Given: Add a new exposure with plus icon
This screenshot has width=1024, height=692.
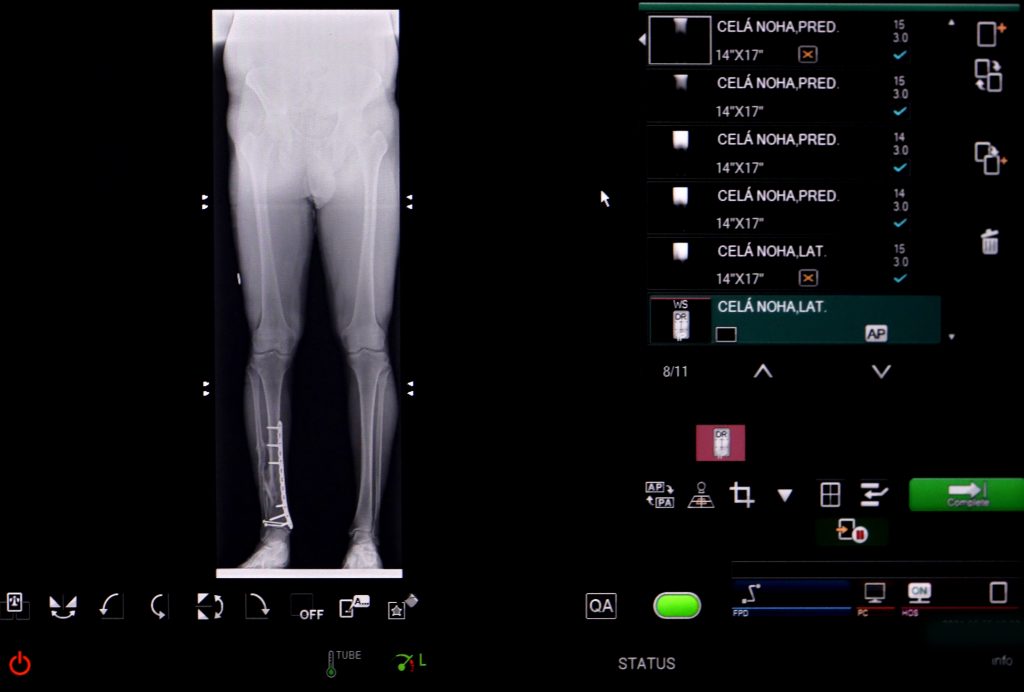Looking at the screenshot, I should coord(989,33).
